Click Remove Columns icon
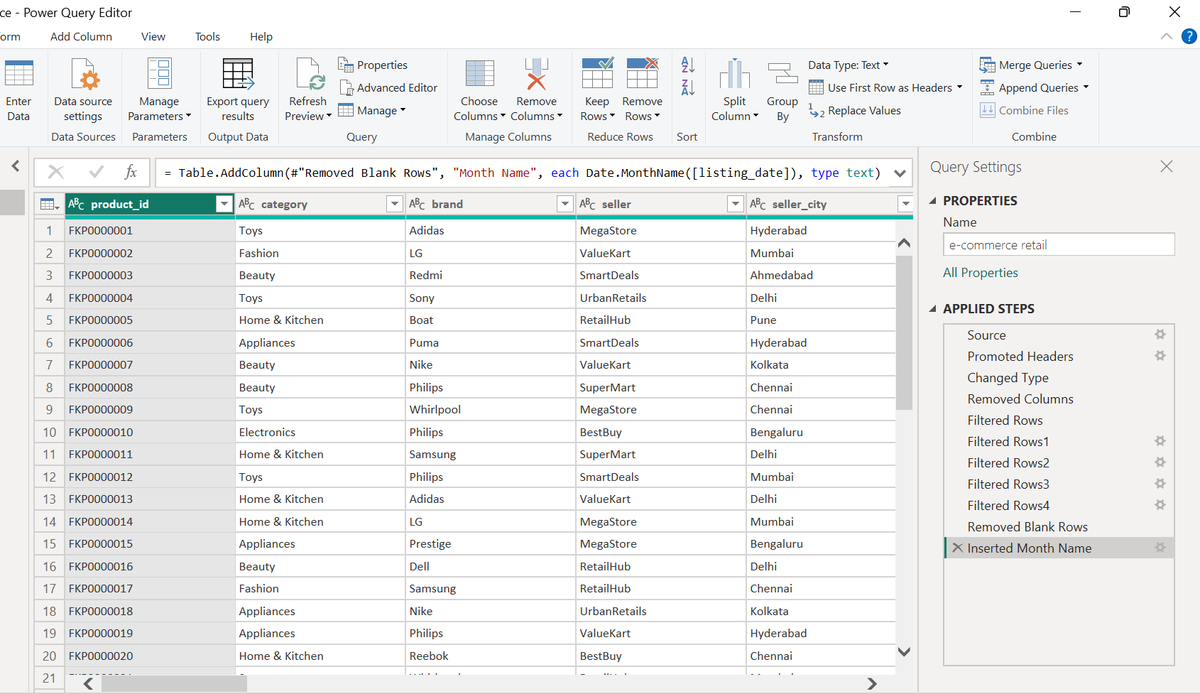Image resolution: width=1200 pixels, height=694 pixels. point(536,75)
